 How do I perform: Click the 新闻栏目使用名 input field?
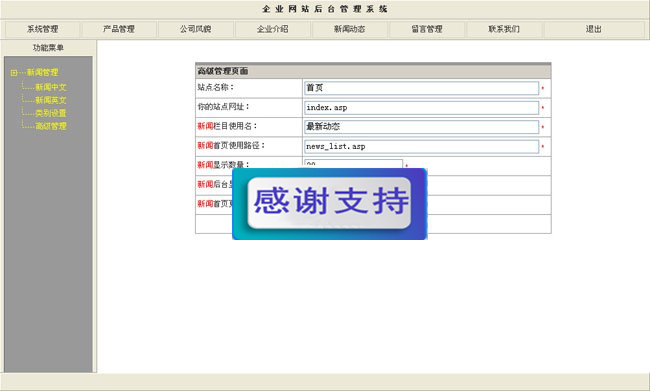tap(421, 127)
